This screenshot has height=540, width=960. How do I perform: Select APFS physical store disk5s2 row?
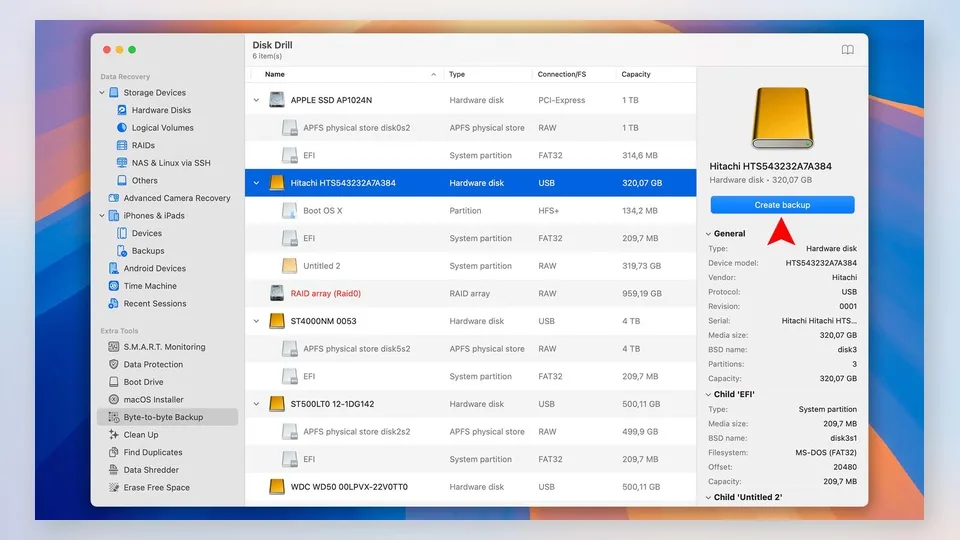470,348
